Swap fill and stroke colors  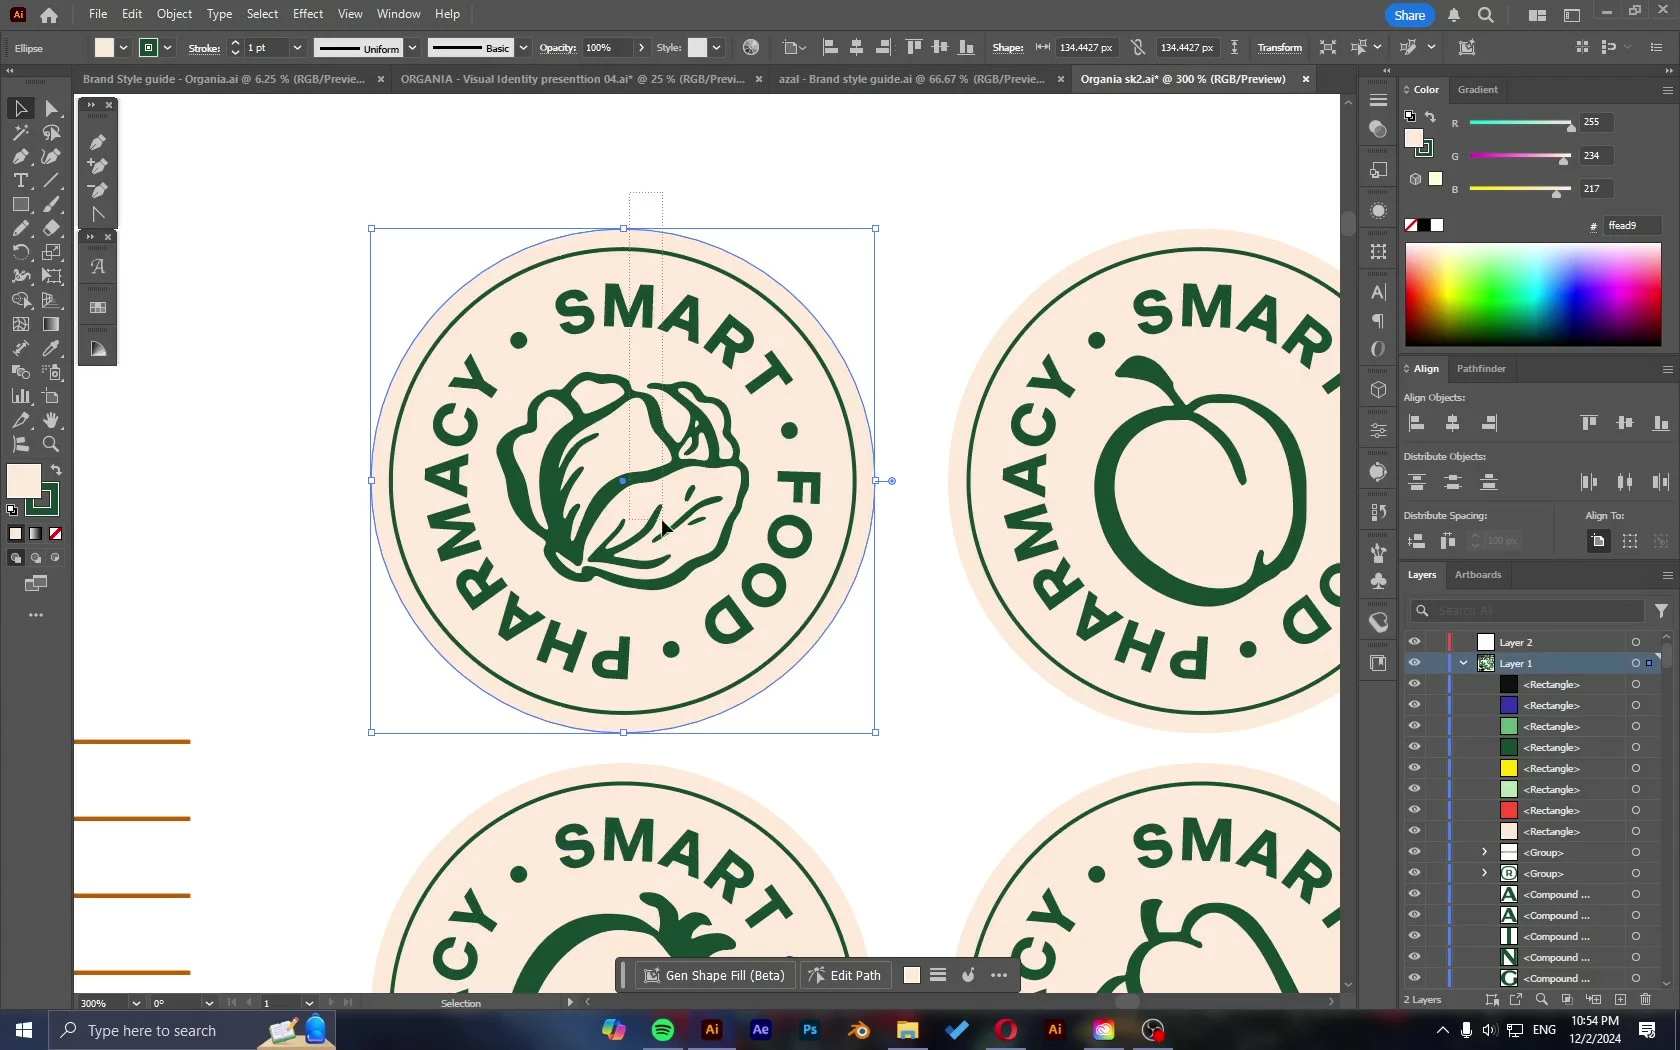tap(56, 470)
